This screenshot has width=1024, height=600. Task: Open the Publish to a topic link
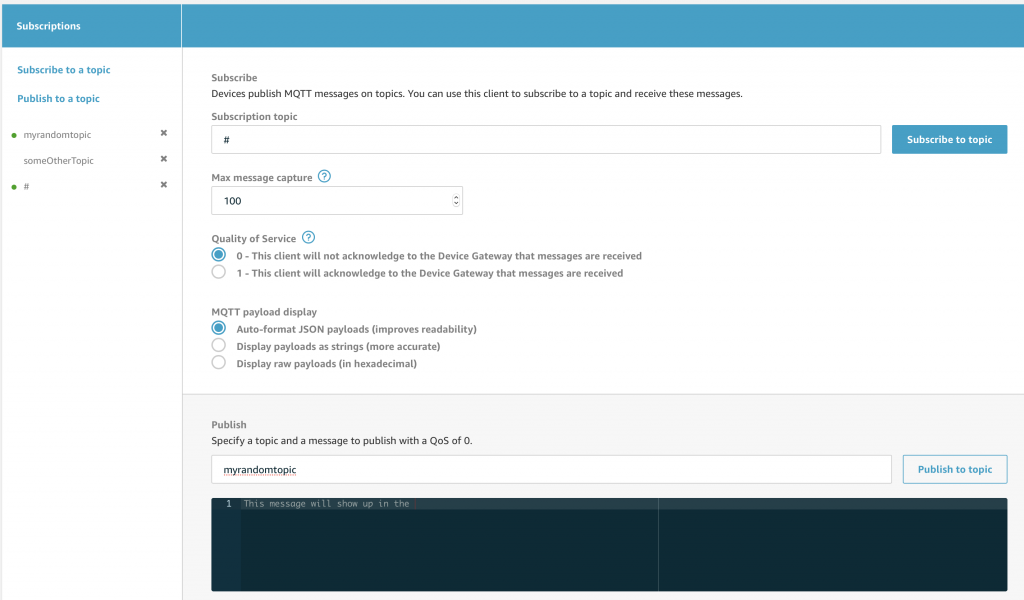click(x=58, y=99)
